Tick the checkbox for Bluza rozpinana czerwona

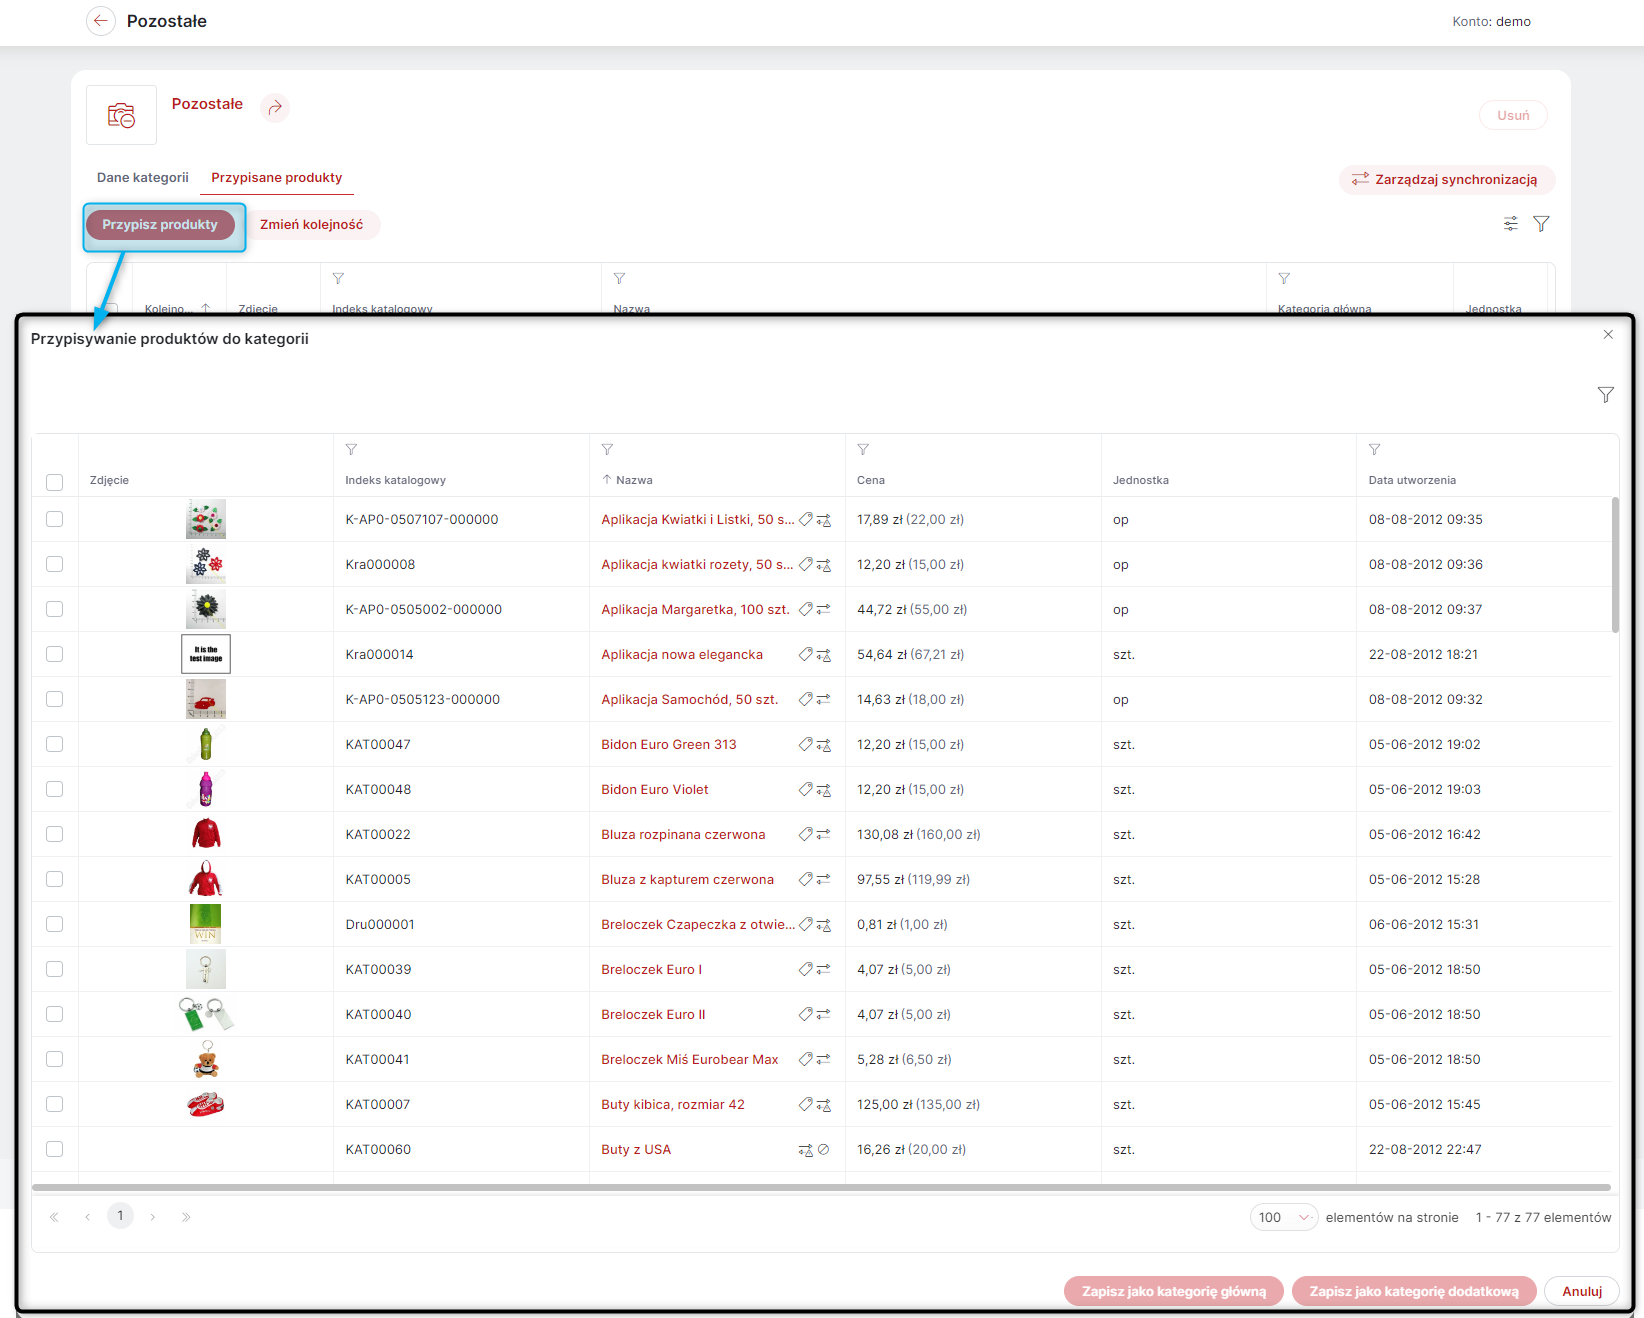pyautogui.click(x=55, y=834)
